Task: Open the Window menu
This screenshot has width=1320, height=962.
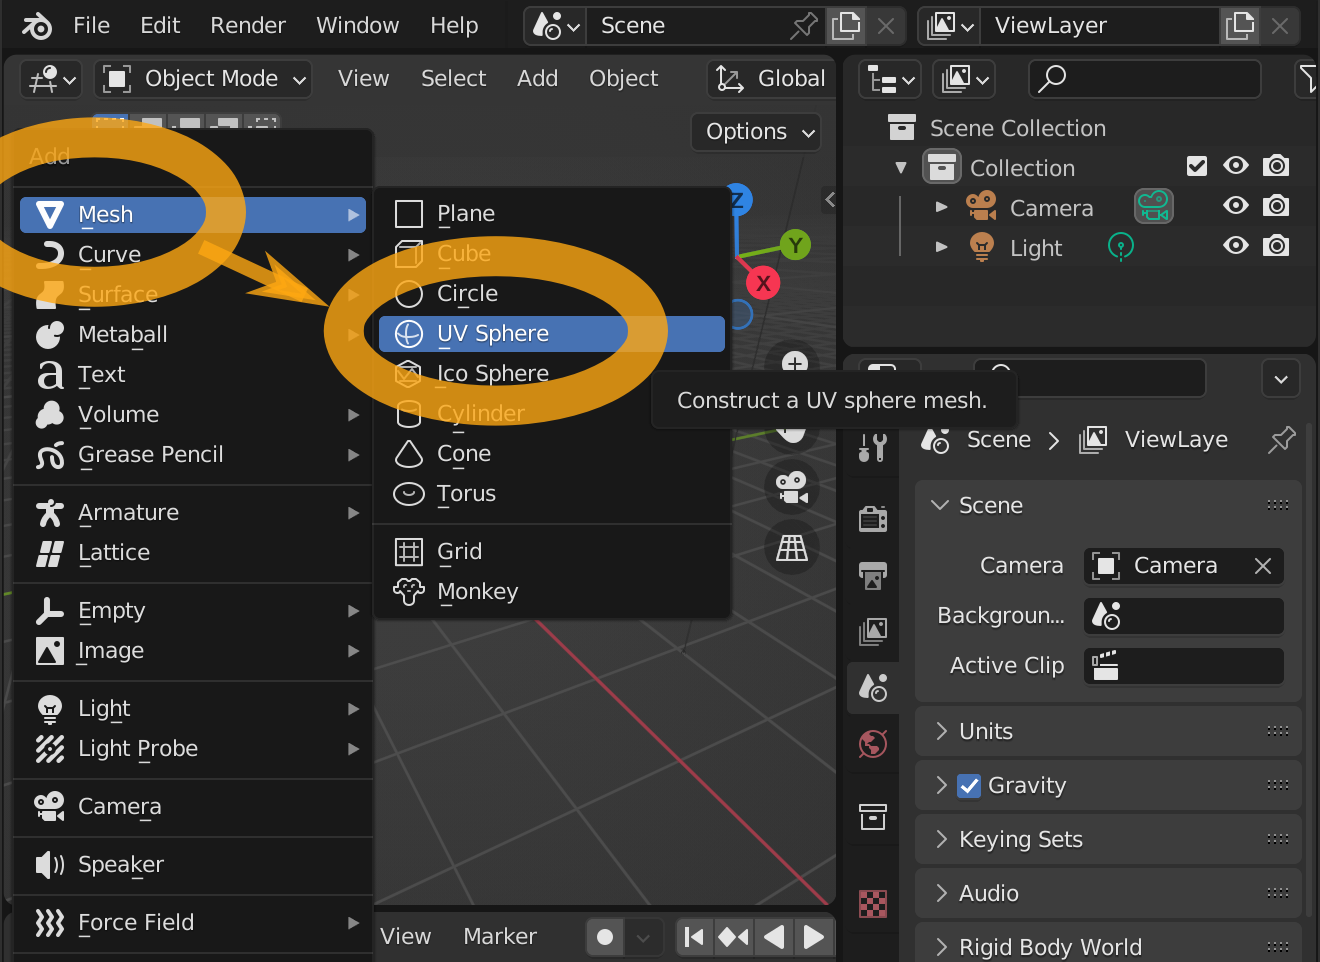Action: [x=357, y=26]
